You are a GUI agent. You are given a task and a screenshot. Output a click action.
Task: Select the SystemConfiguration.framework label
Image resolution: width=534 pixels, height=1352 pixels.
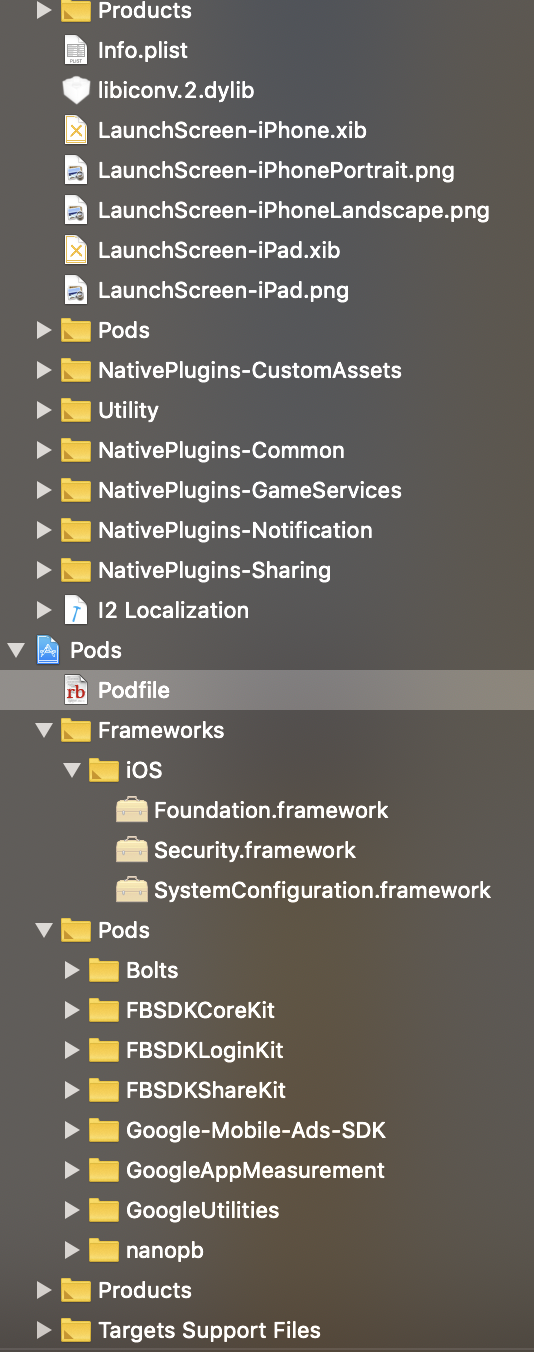coord(323,890)
